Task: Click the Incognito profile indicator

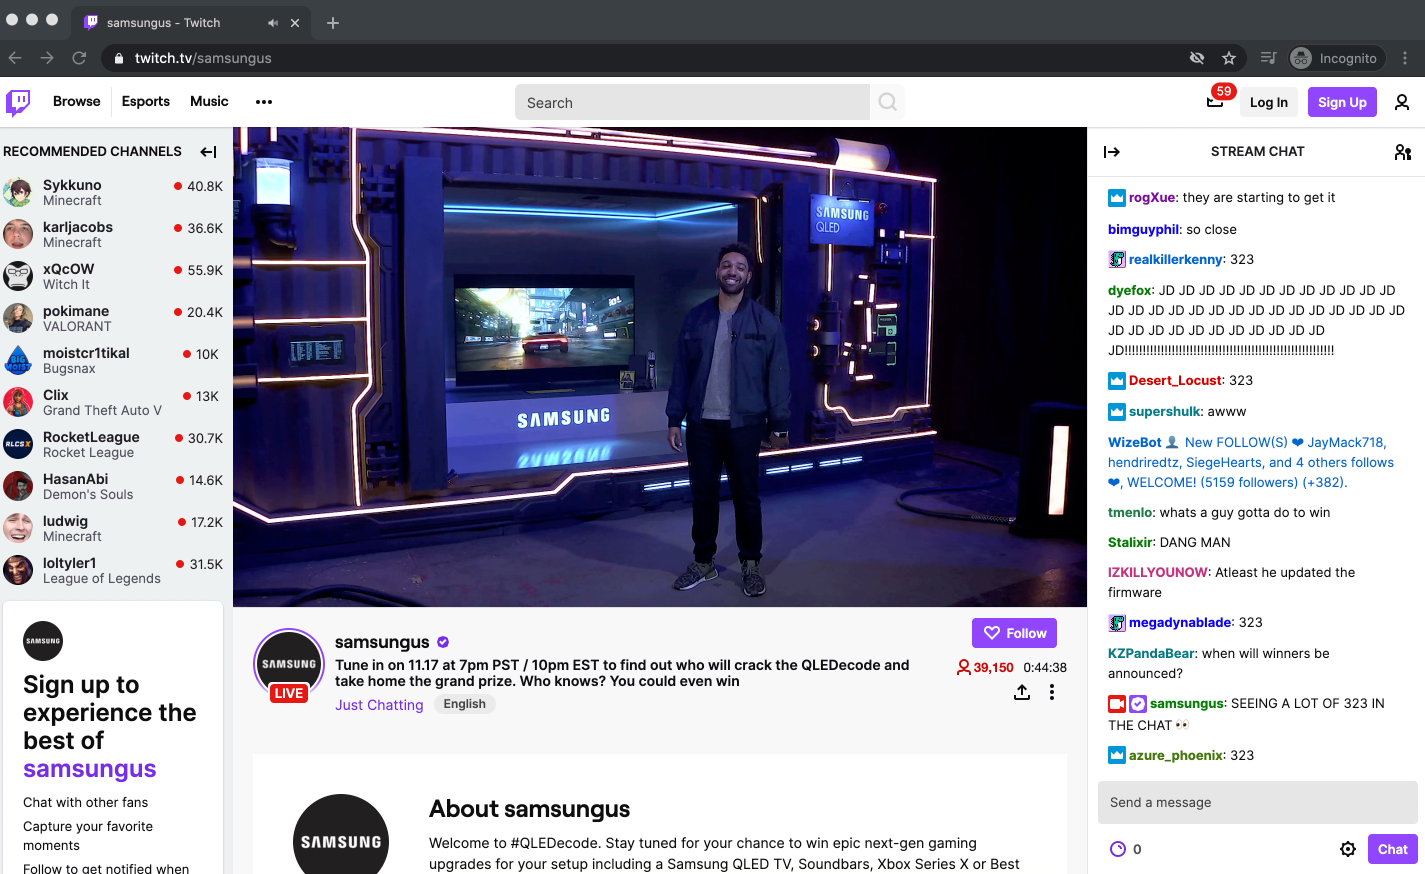Action: [1335, 58]
